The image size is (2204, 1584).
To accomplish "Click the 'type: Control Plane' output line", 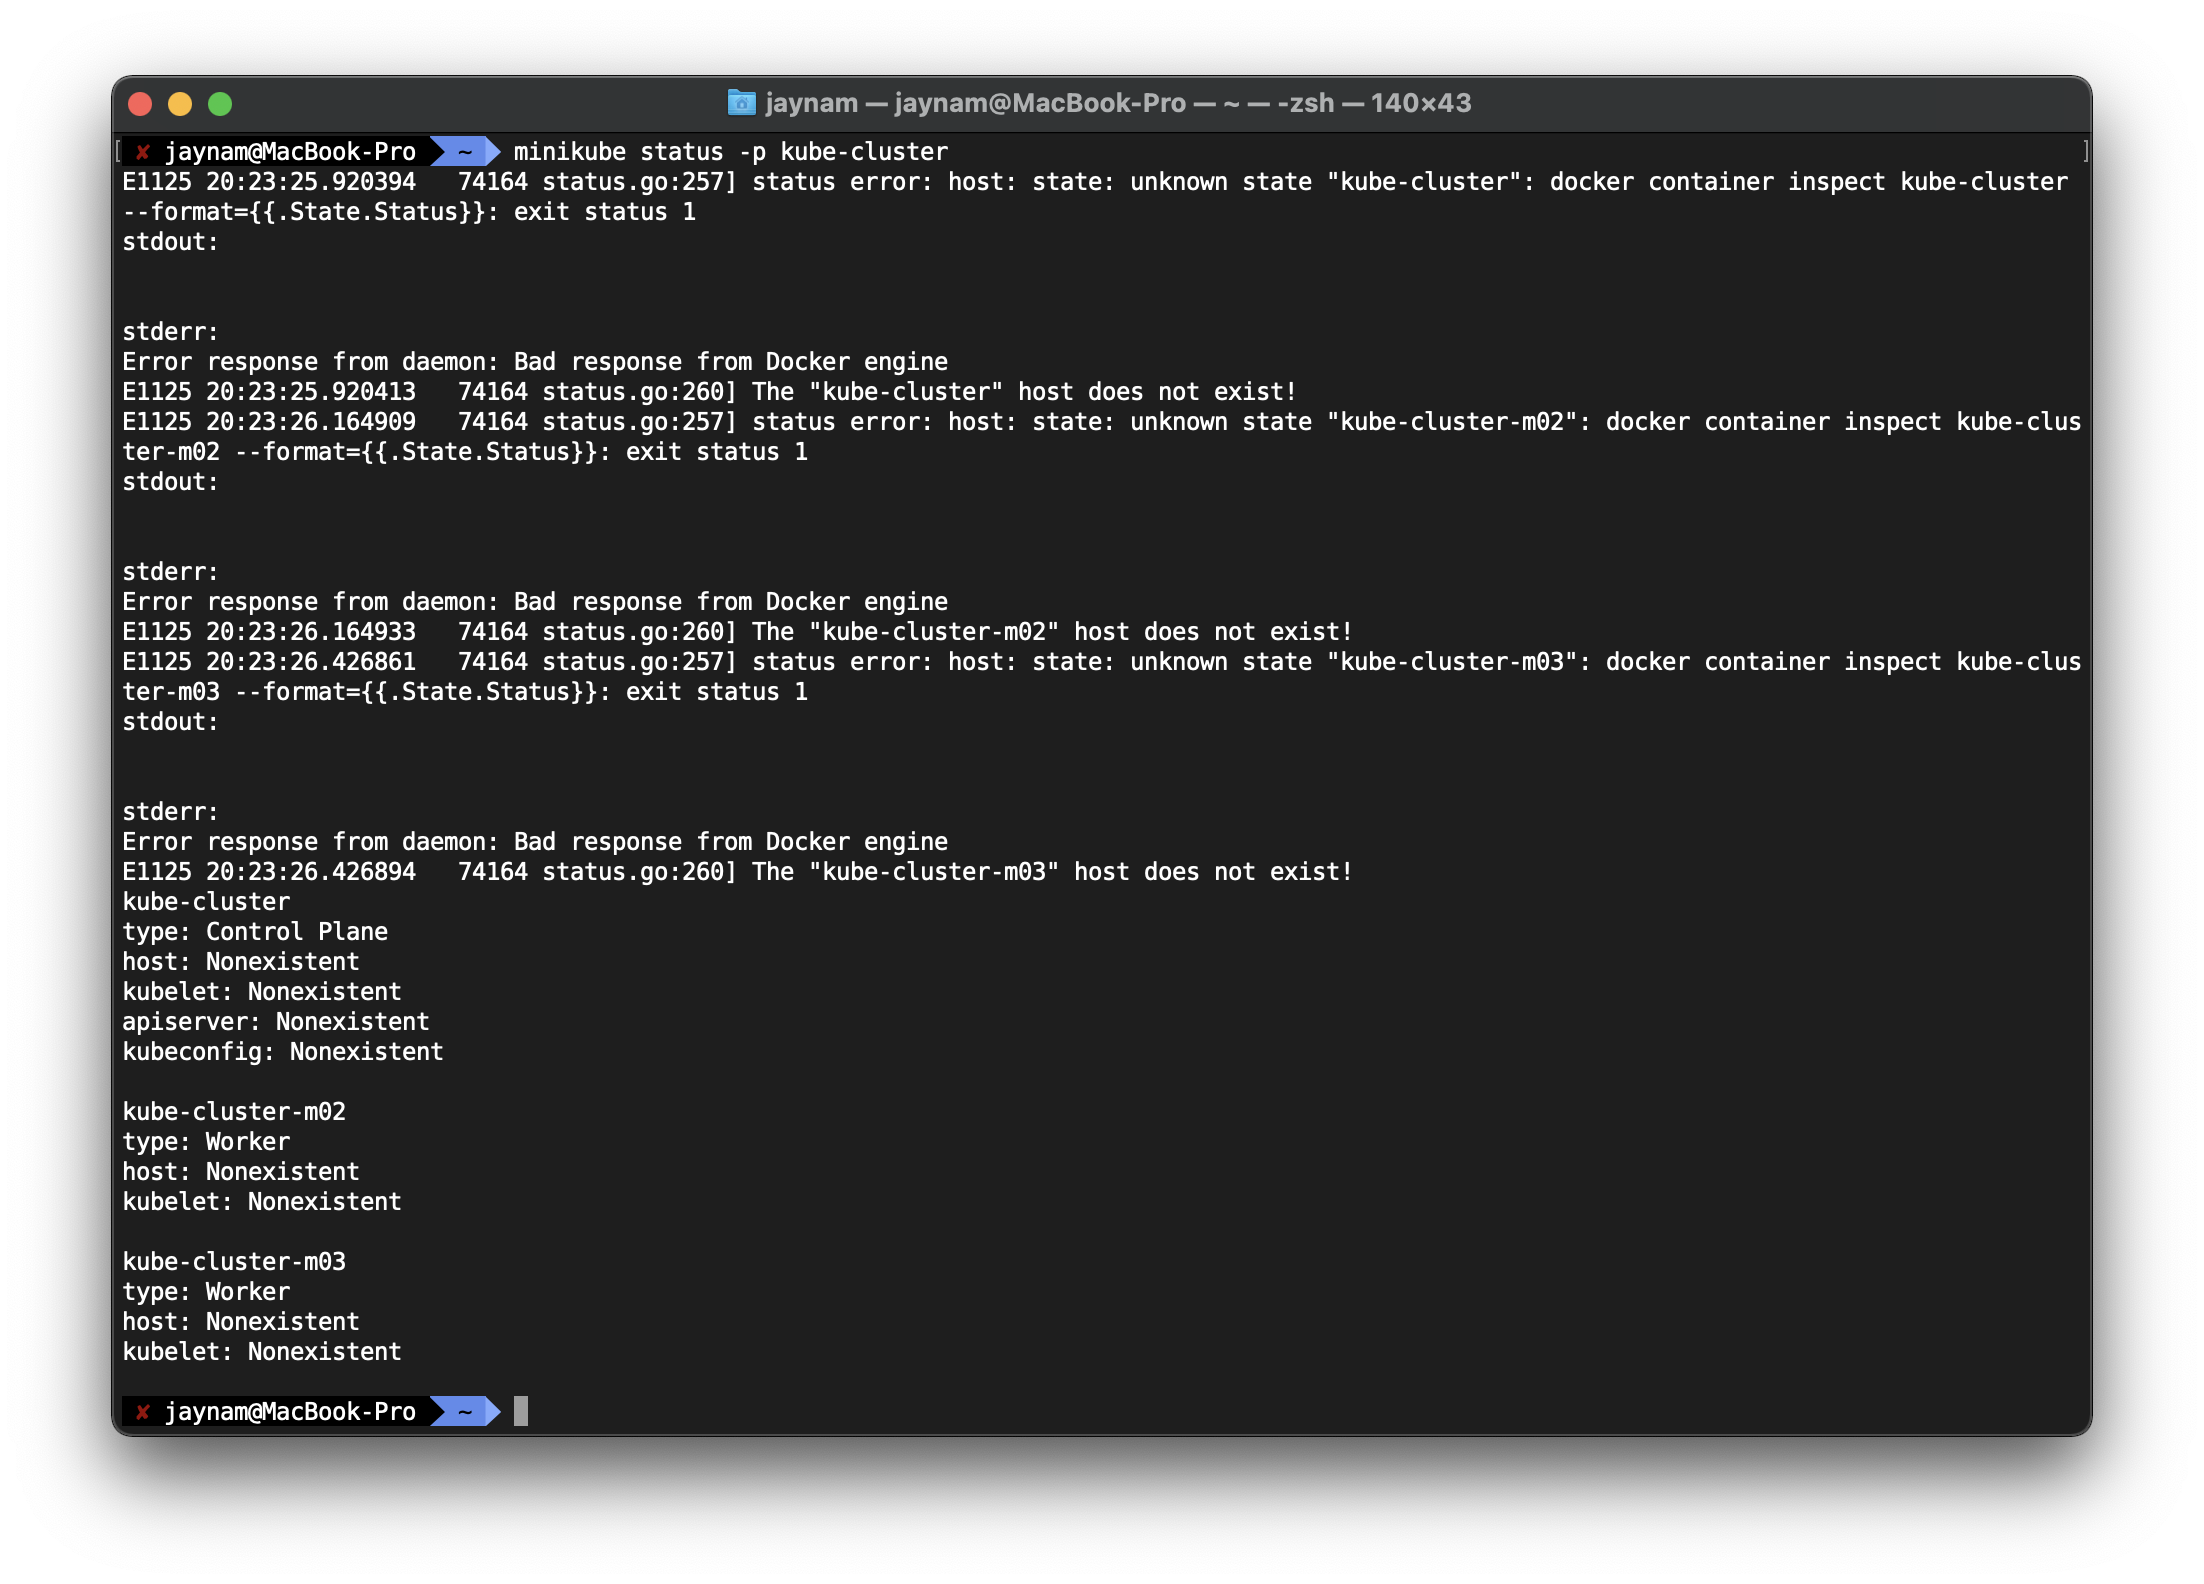I will coord(255,932).
